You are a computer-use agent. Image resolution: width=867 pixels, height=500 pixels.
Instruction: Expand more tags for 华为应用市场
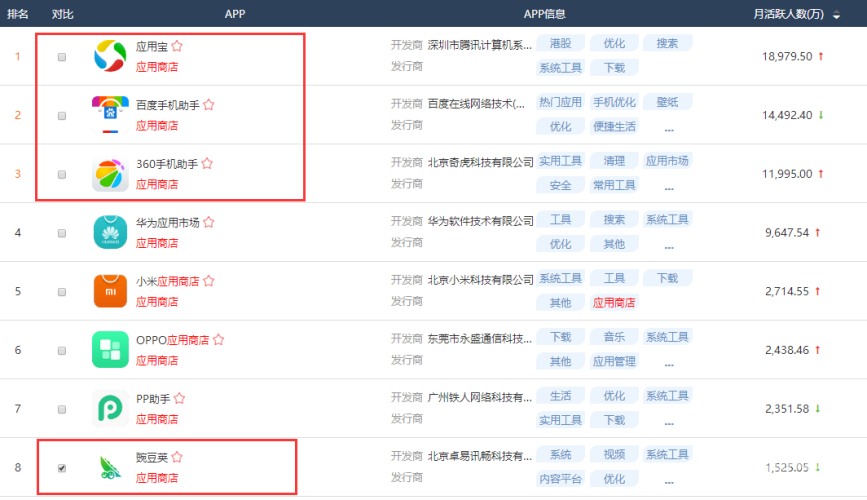click(x=669, y=246)
